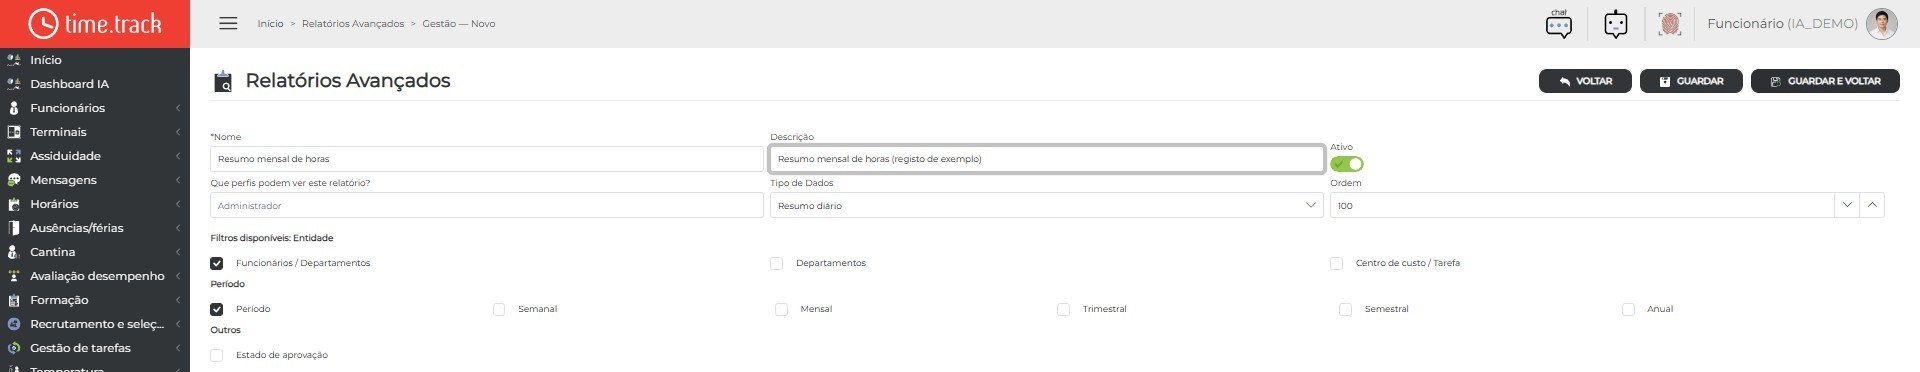Expand the Avaliação desempenho submenu chevron
This screenshot has width=1920, height=372.
(177, 276)
